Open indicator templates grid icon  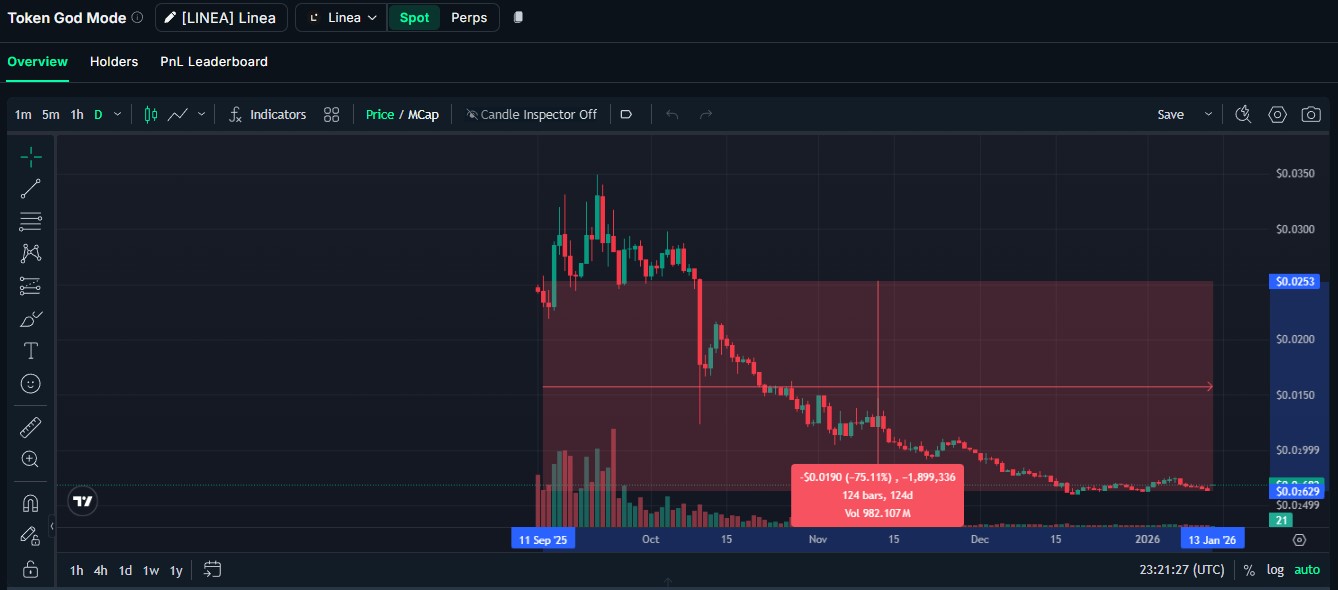point(332,115)
